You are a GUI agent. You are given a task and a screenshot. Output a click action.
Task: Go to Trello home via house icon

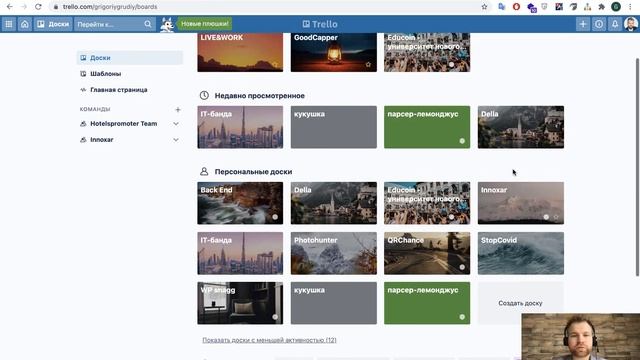24,24
